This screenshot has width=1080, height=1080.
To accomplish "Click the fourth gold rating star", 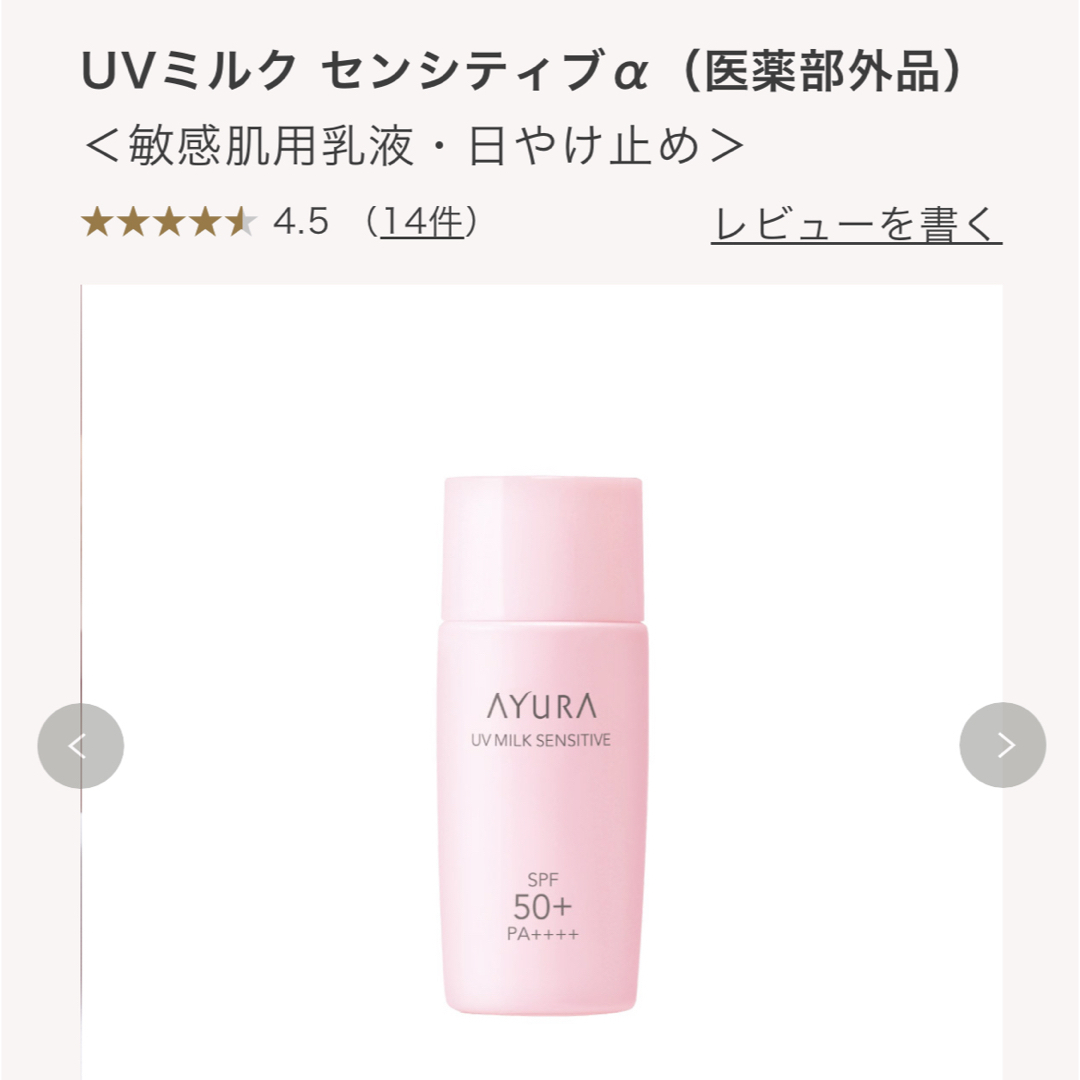I will (x=205, y=222).
